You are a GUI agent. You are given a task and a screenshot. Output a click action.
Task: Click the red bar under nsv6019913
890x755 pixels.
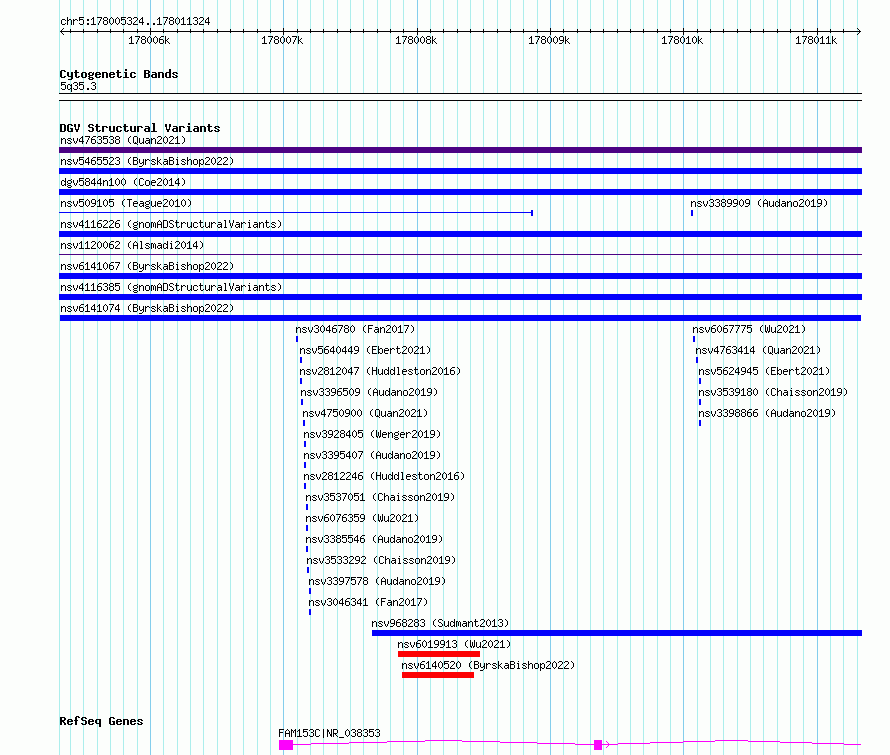click(x=439, y=654)
